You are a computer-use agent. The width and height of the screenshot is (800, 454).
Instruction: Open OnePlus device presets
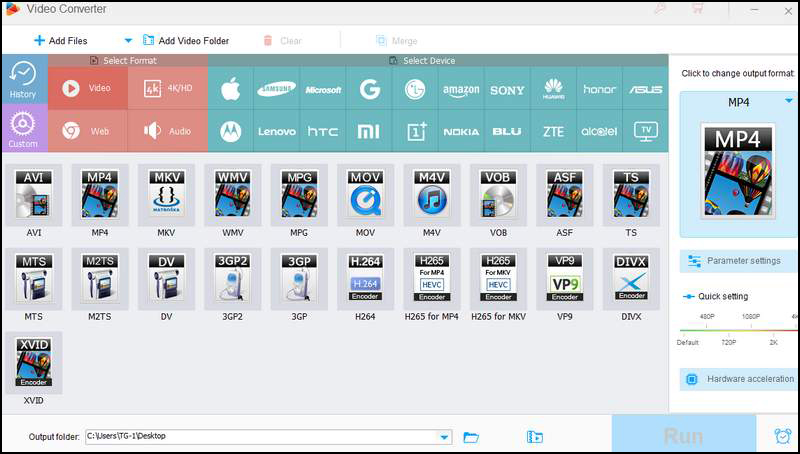coord(415,131)
